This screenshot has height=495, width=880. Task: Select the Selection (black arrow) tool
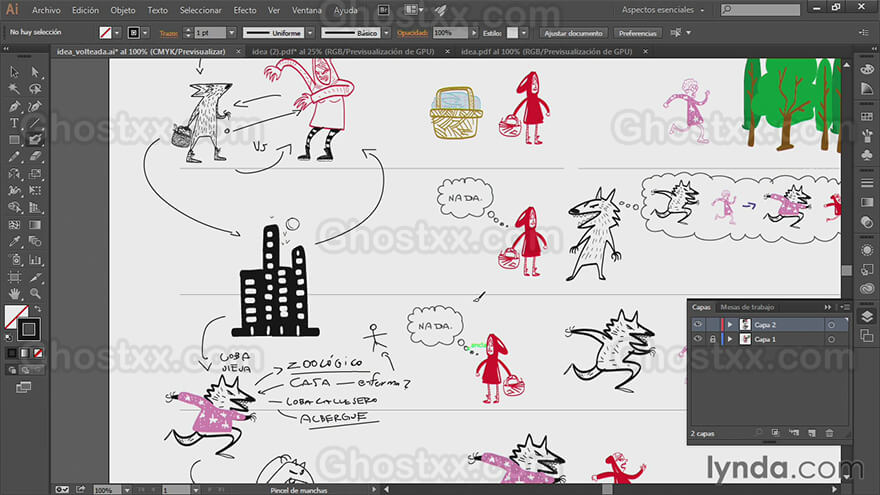coord(14,72)
